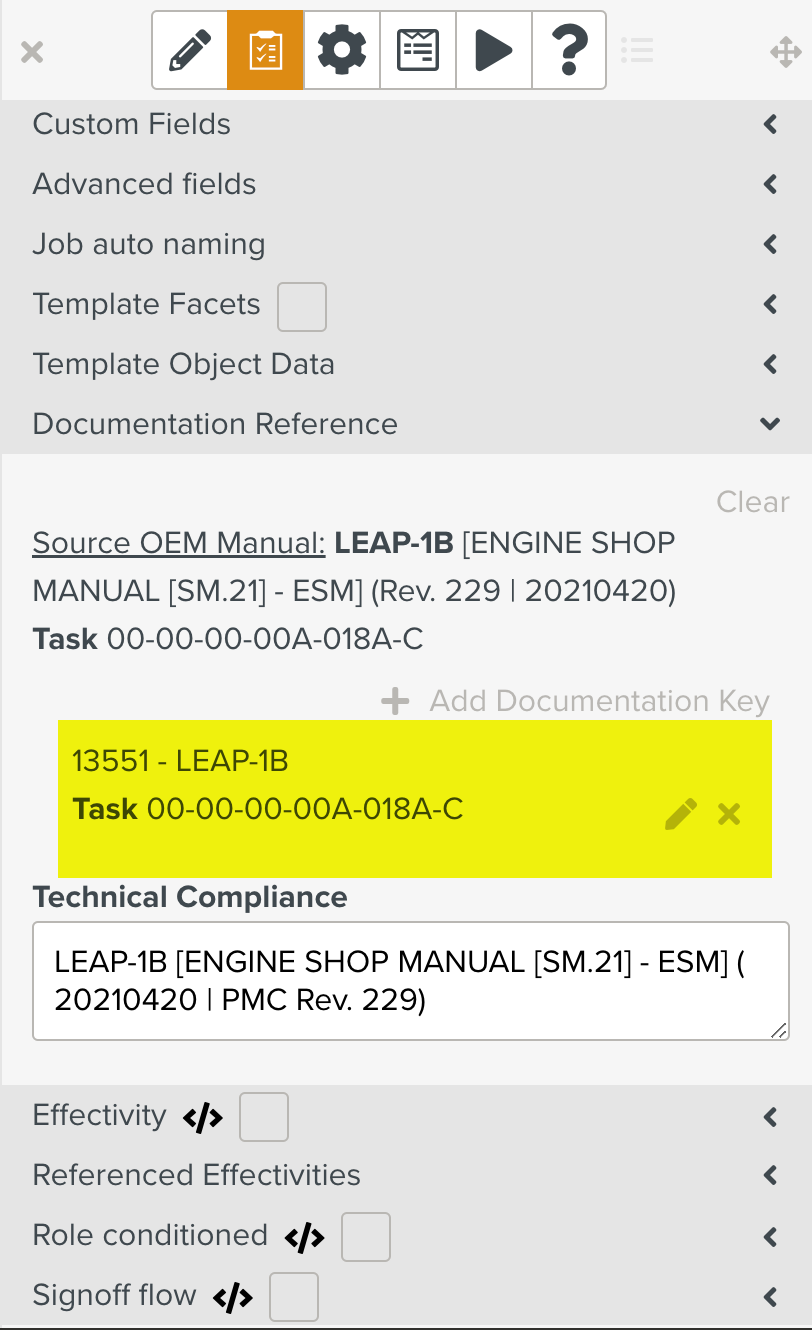Click the move panel arrows icon
Viewport: 812px width, 1330px height.
pyautogui.click(x=785, y=52)
